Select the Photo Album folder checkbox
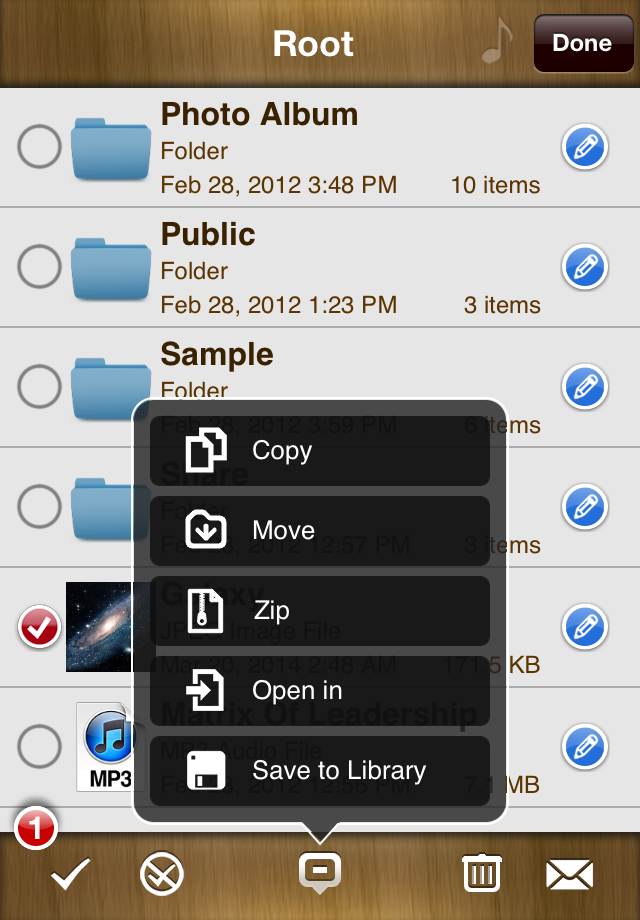 tap(39, 146)
